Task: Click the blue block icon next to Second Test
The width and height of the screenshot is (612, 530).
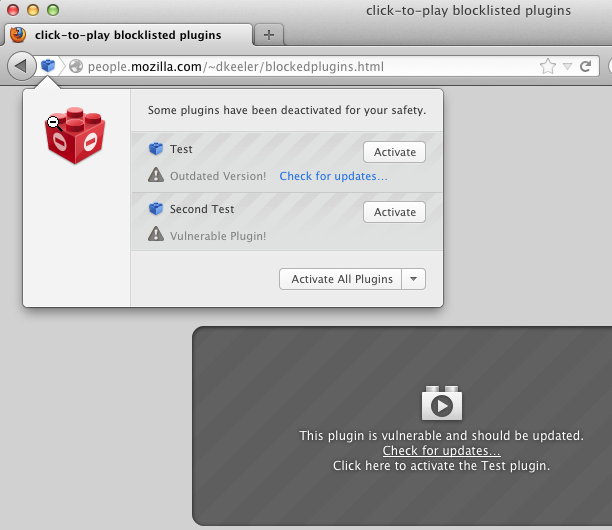Action: [156, 210]
